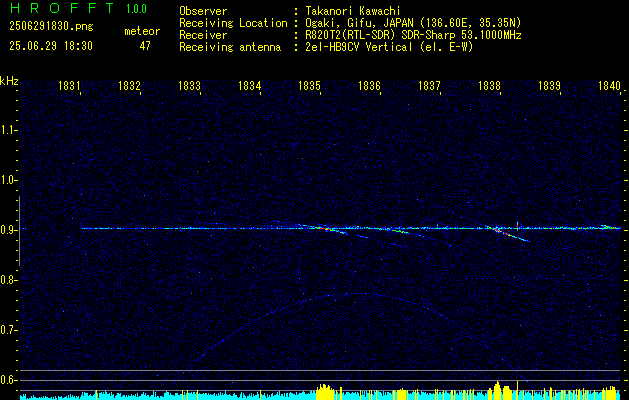Click the 0.8 frequency axis label
This screenshot has height=400, width=629.
click(7, 280)
